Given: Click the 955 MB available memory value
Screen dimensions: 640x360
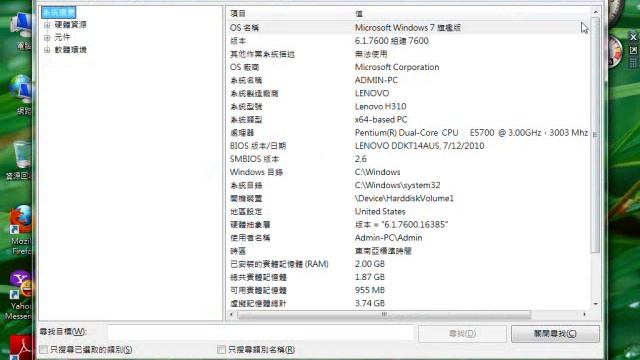Looking at the screenshot, I should point(370,290).
